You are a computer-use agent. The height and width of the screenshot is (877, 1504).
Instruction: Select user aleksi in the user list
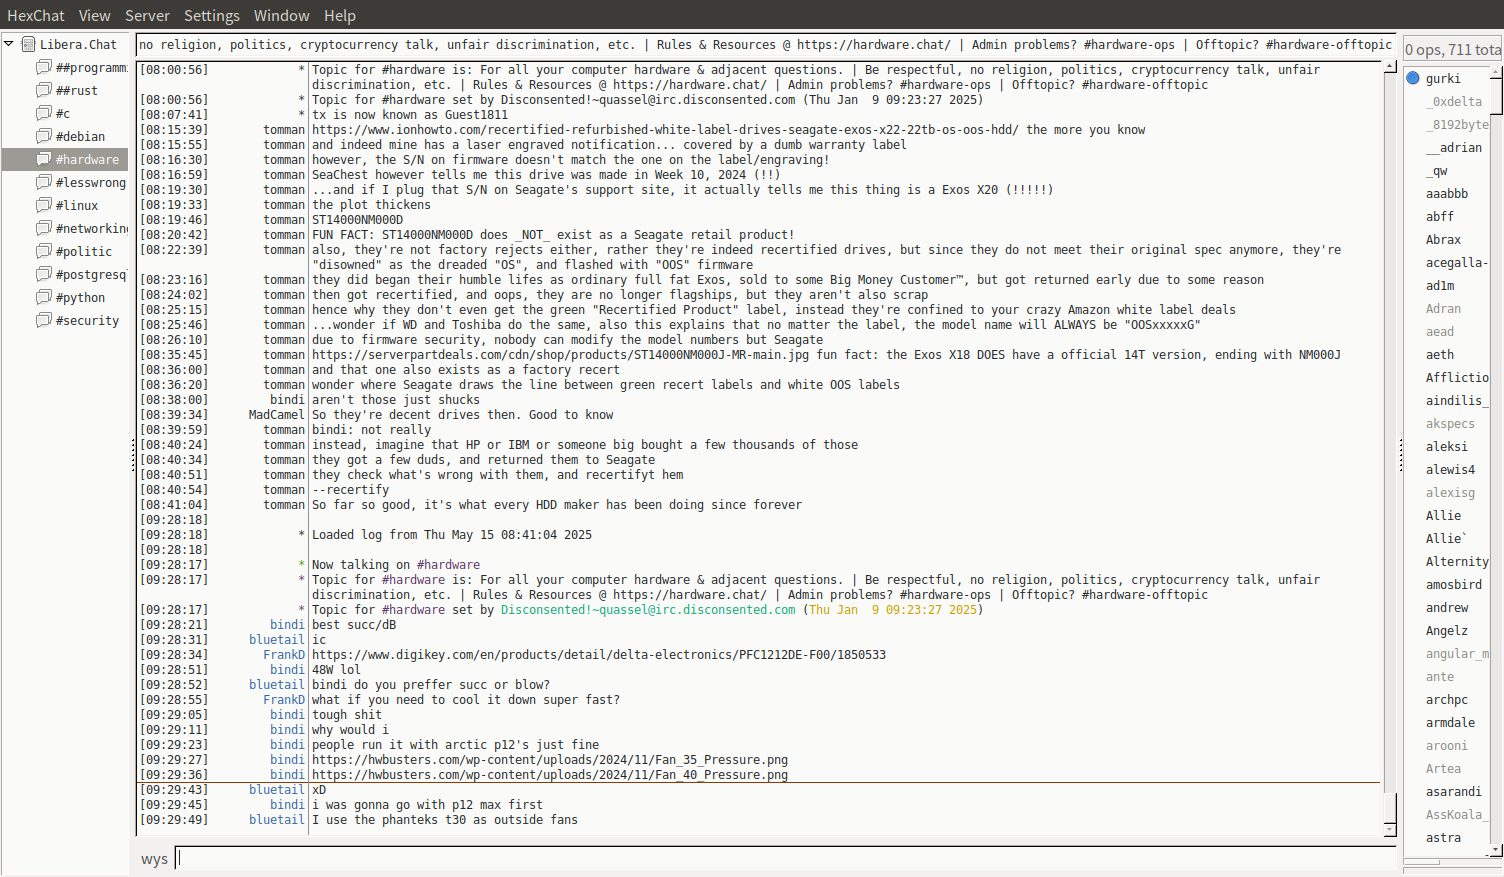pos(1447,446)
